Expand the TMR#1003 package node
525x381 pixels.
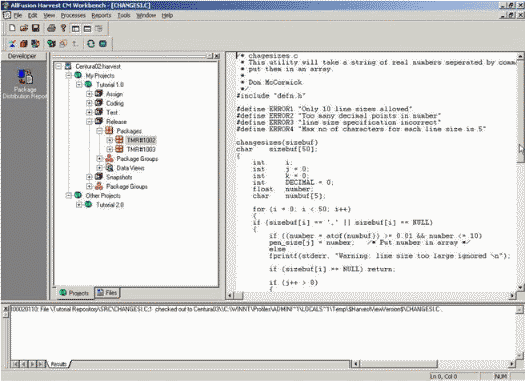pyautogui.click(x=109, y=149)
